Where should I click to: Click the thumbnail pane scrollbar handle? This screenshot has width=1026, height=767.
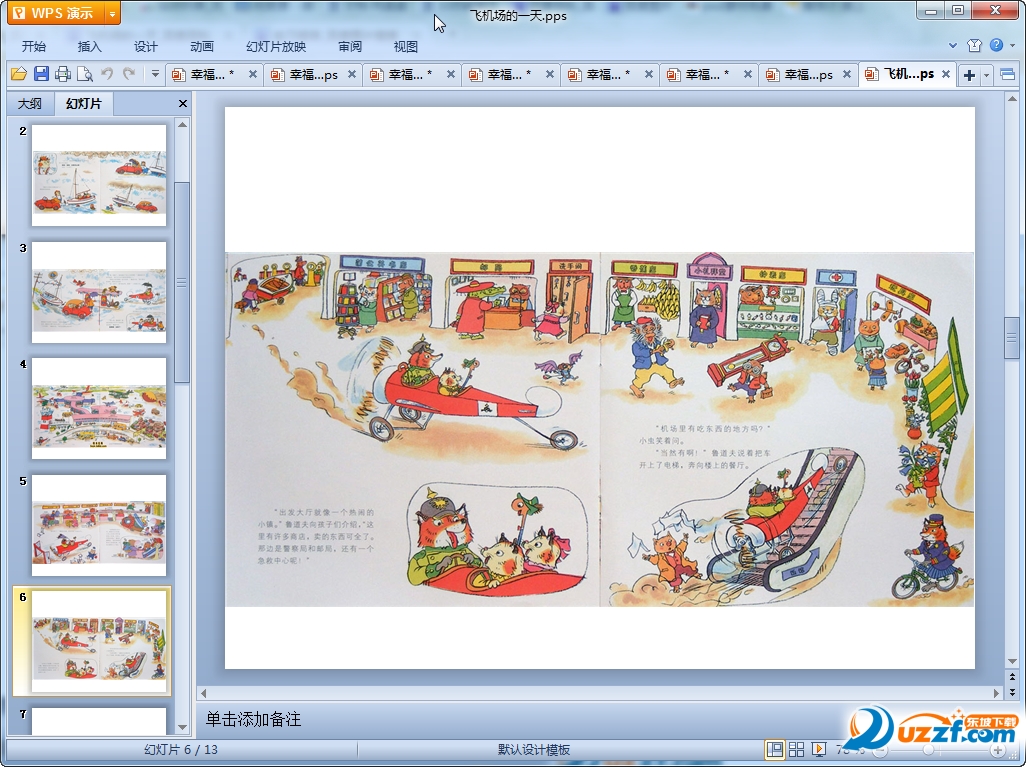pos(182,283)
